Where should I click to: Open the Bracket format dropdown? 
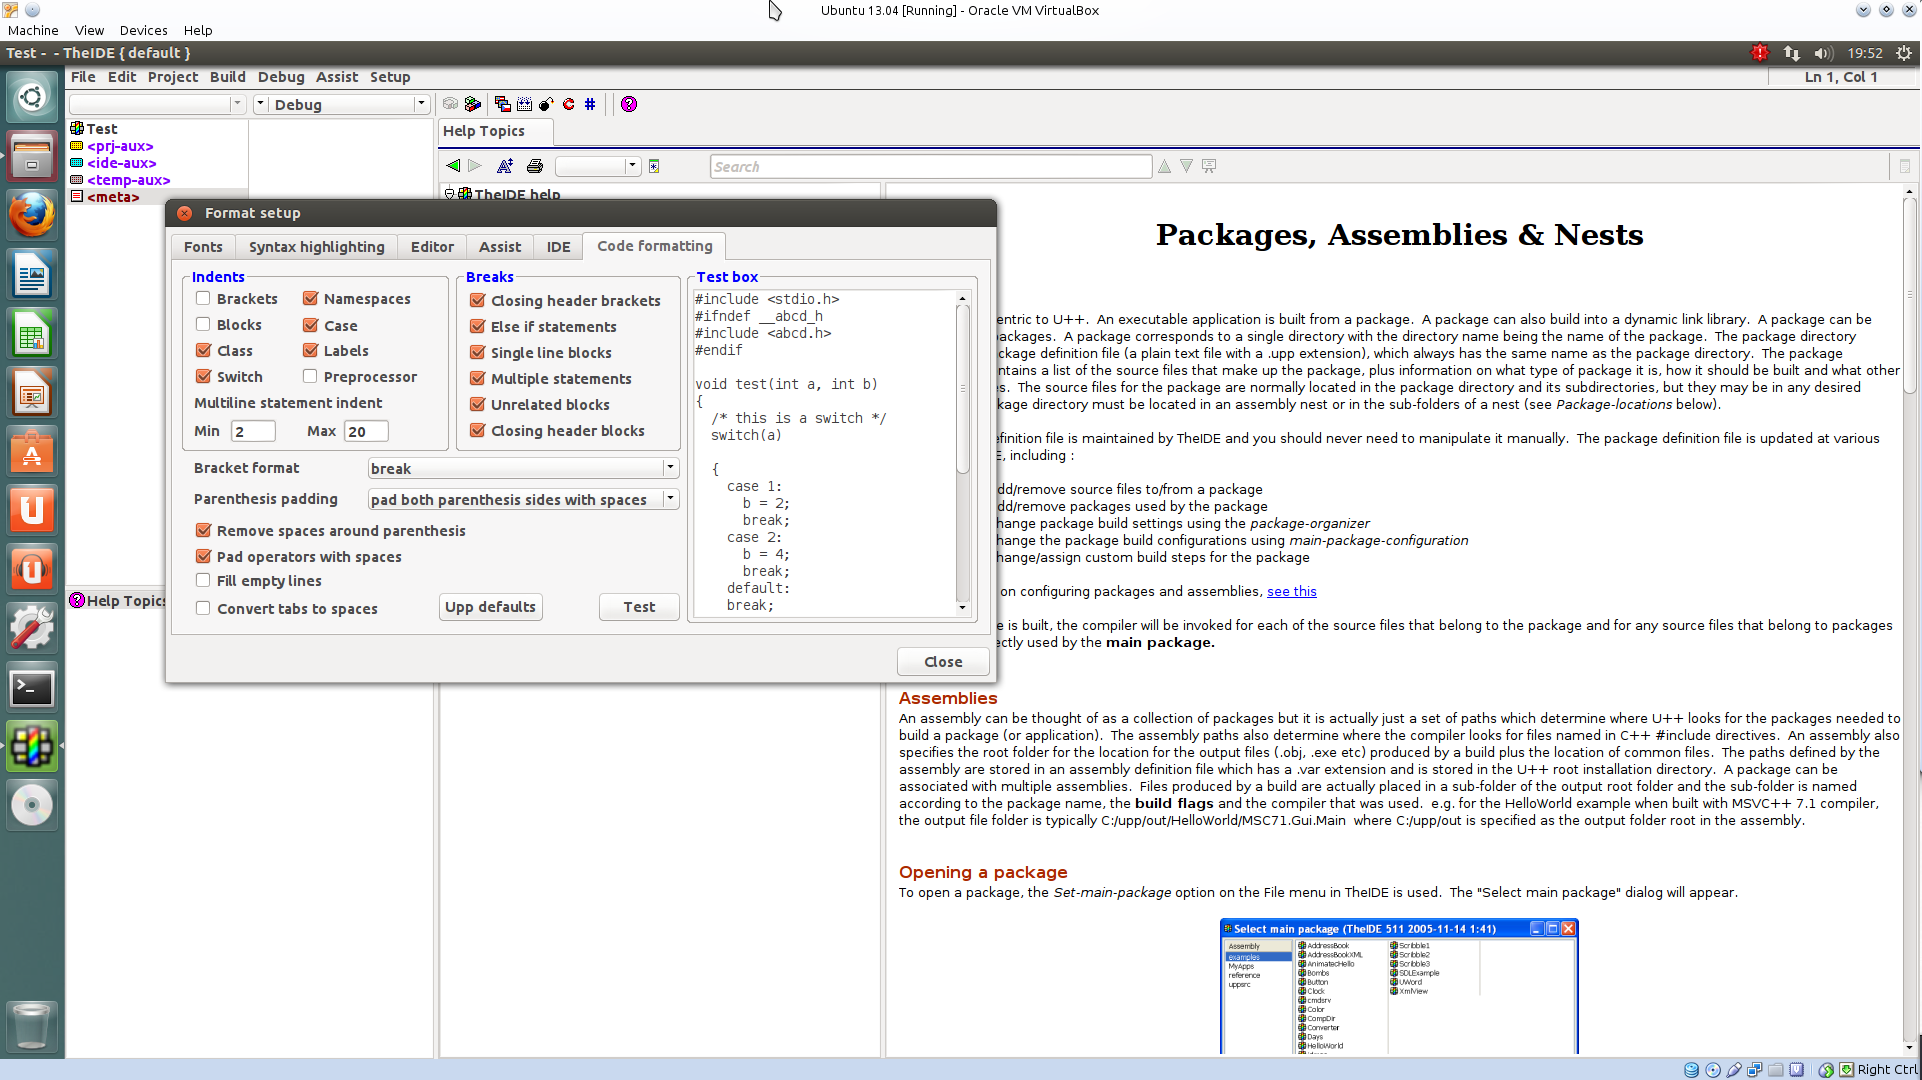[669, 468]
